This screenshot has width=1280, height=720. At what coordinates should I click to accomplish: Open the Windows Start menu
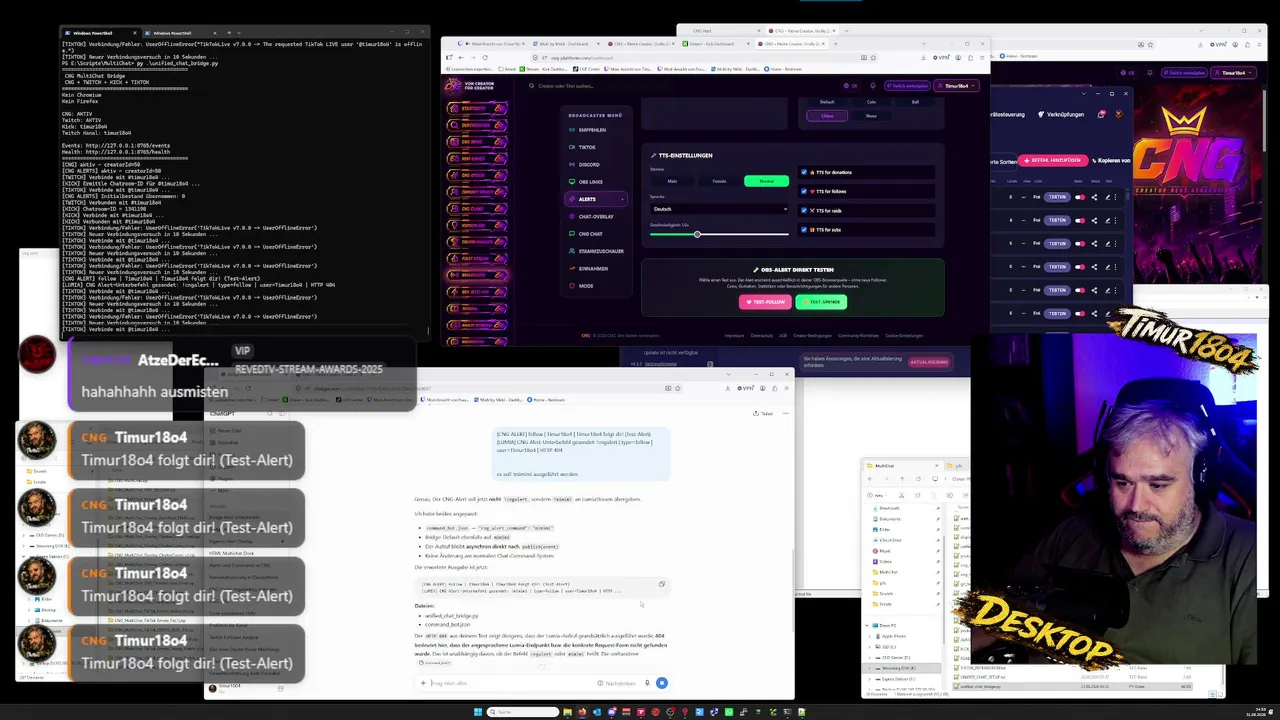click(478, 712)
